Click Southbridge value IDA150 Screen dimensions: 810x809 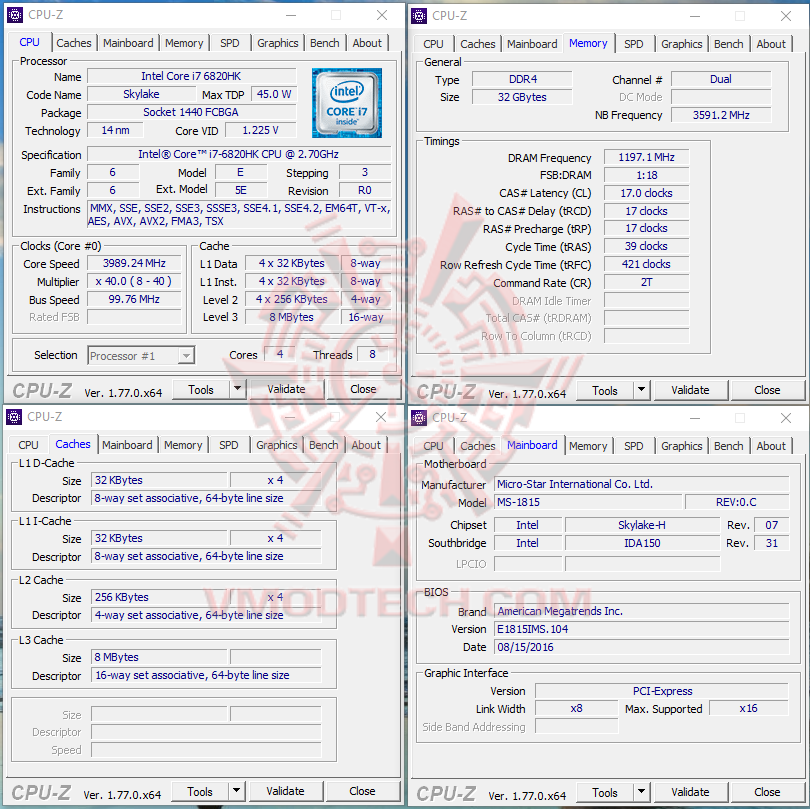tap(642, 543)
